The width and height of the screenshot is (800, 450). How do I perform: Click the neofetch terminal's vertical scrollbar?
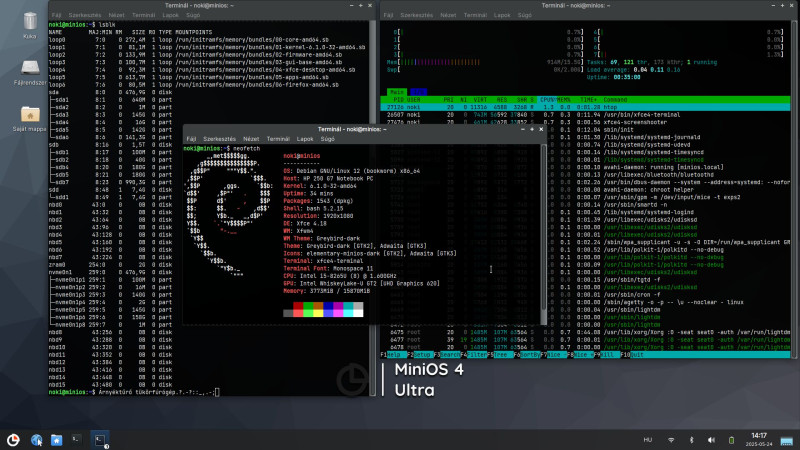pos(543,227)
